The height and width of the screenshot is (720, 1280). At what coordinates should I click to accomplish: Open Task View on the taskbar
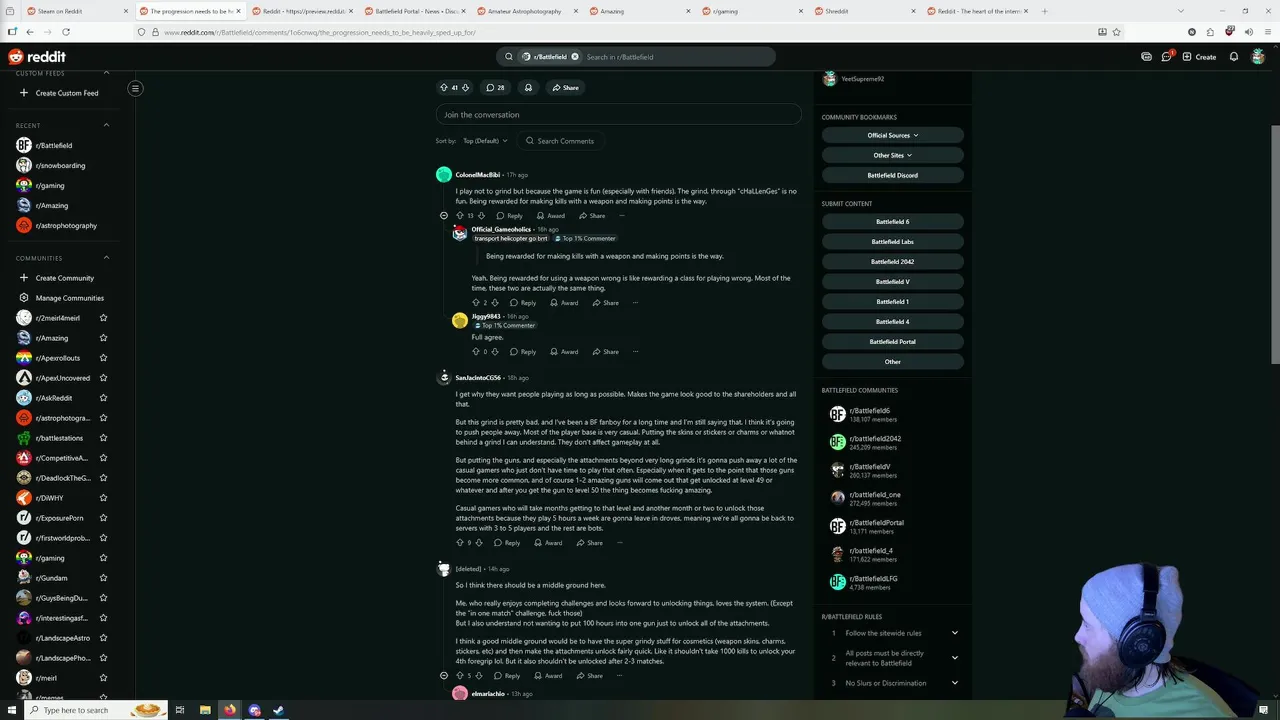pyautogui.click(x=180, y=710)
